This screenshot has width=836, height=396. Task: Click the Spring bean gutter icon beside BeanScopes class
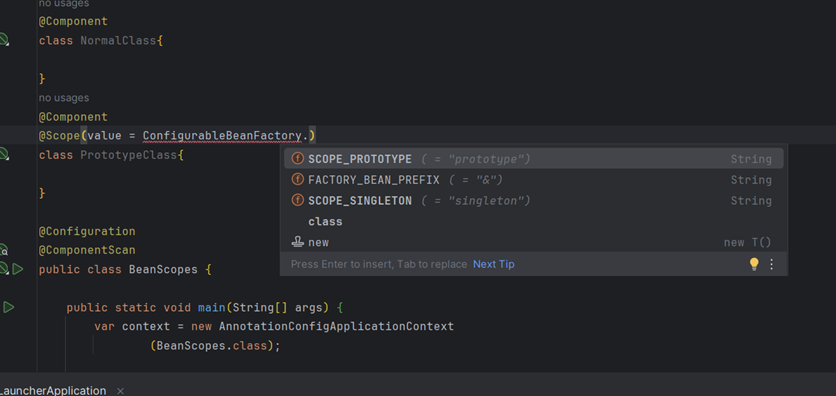click(4, 269)
